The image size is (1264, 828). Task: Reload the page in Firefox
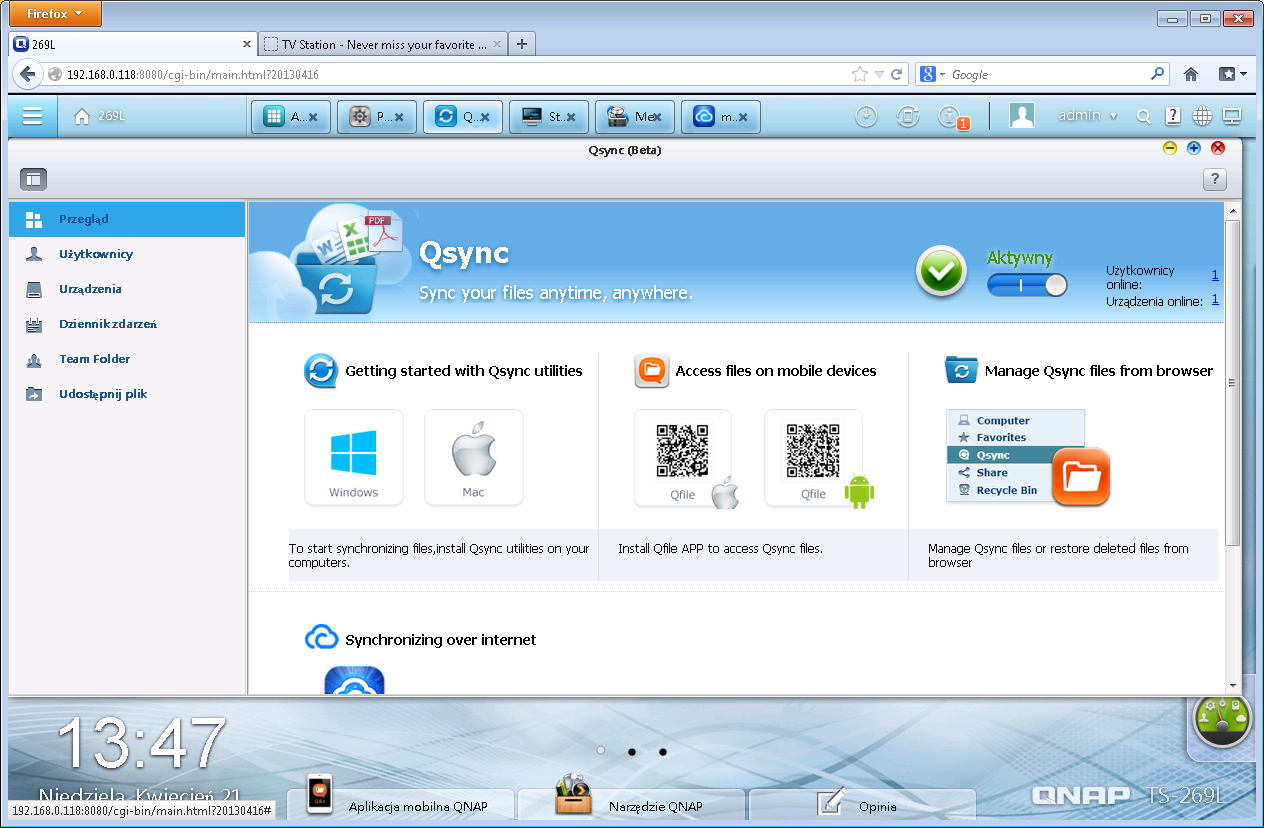pyautogui.click(x=897, y=74)
